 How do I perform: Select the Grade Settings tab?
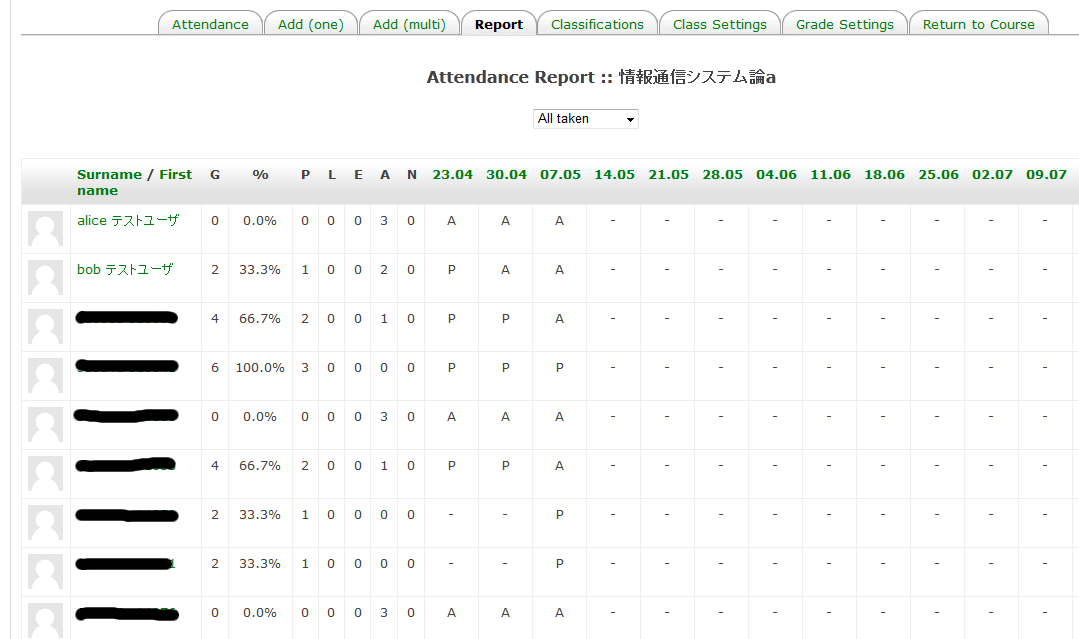point(844,25)
